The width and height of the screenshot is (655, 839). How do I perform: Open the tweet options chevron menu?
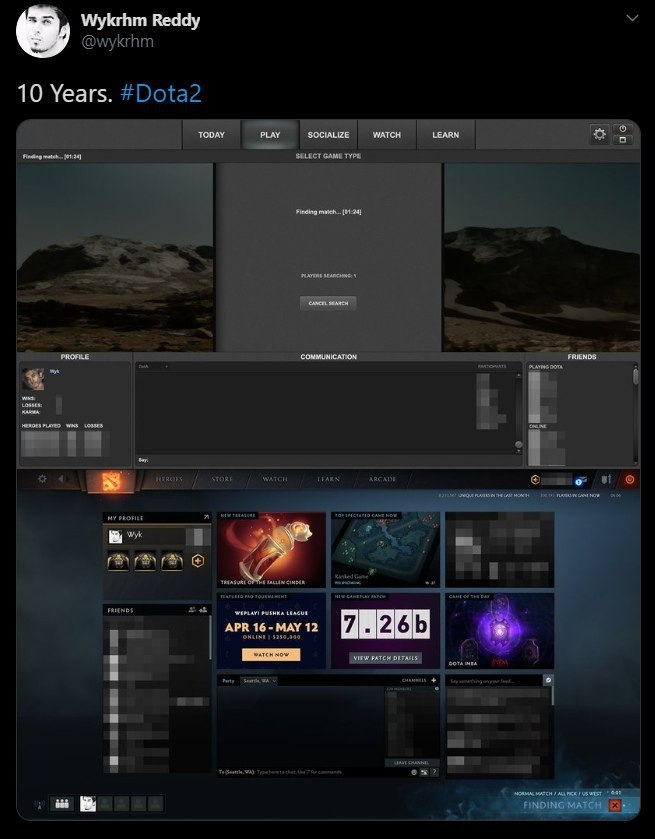[x=632, y=18]
